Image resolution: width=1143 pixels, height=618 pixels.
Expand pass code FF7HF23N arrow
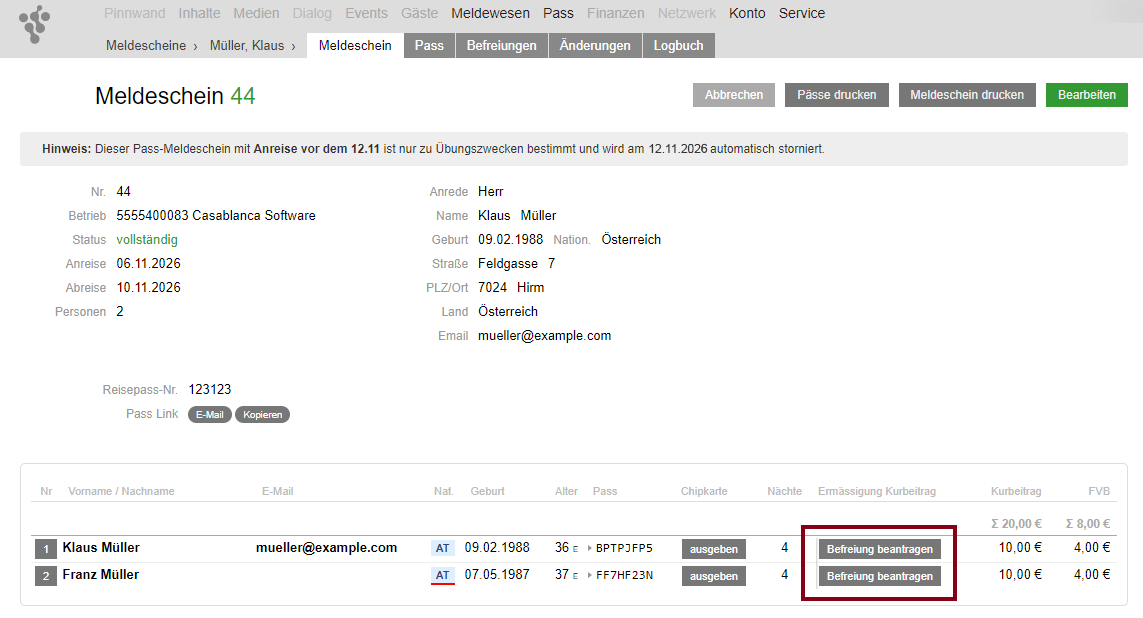588,576
